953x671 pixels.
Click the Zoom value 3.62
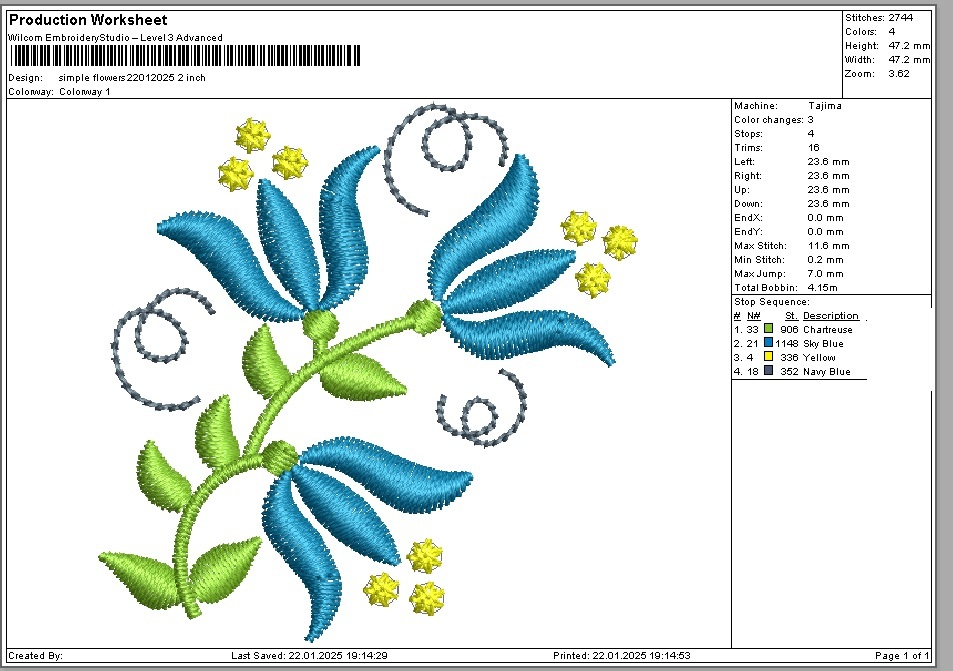tap(899, 74)
